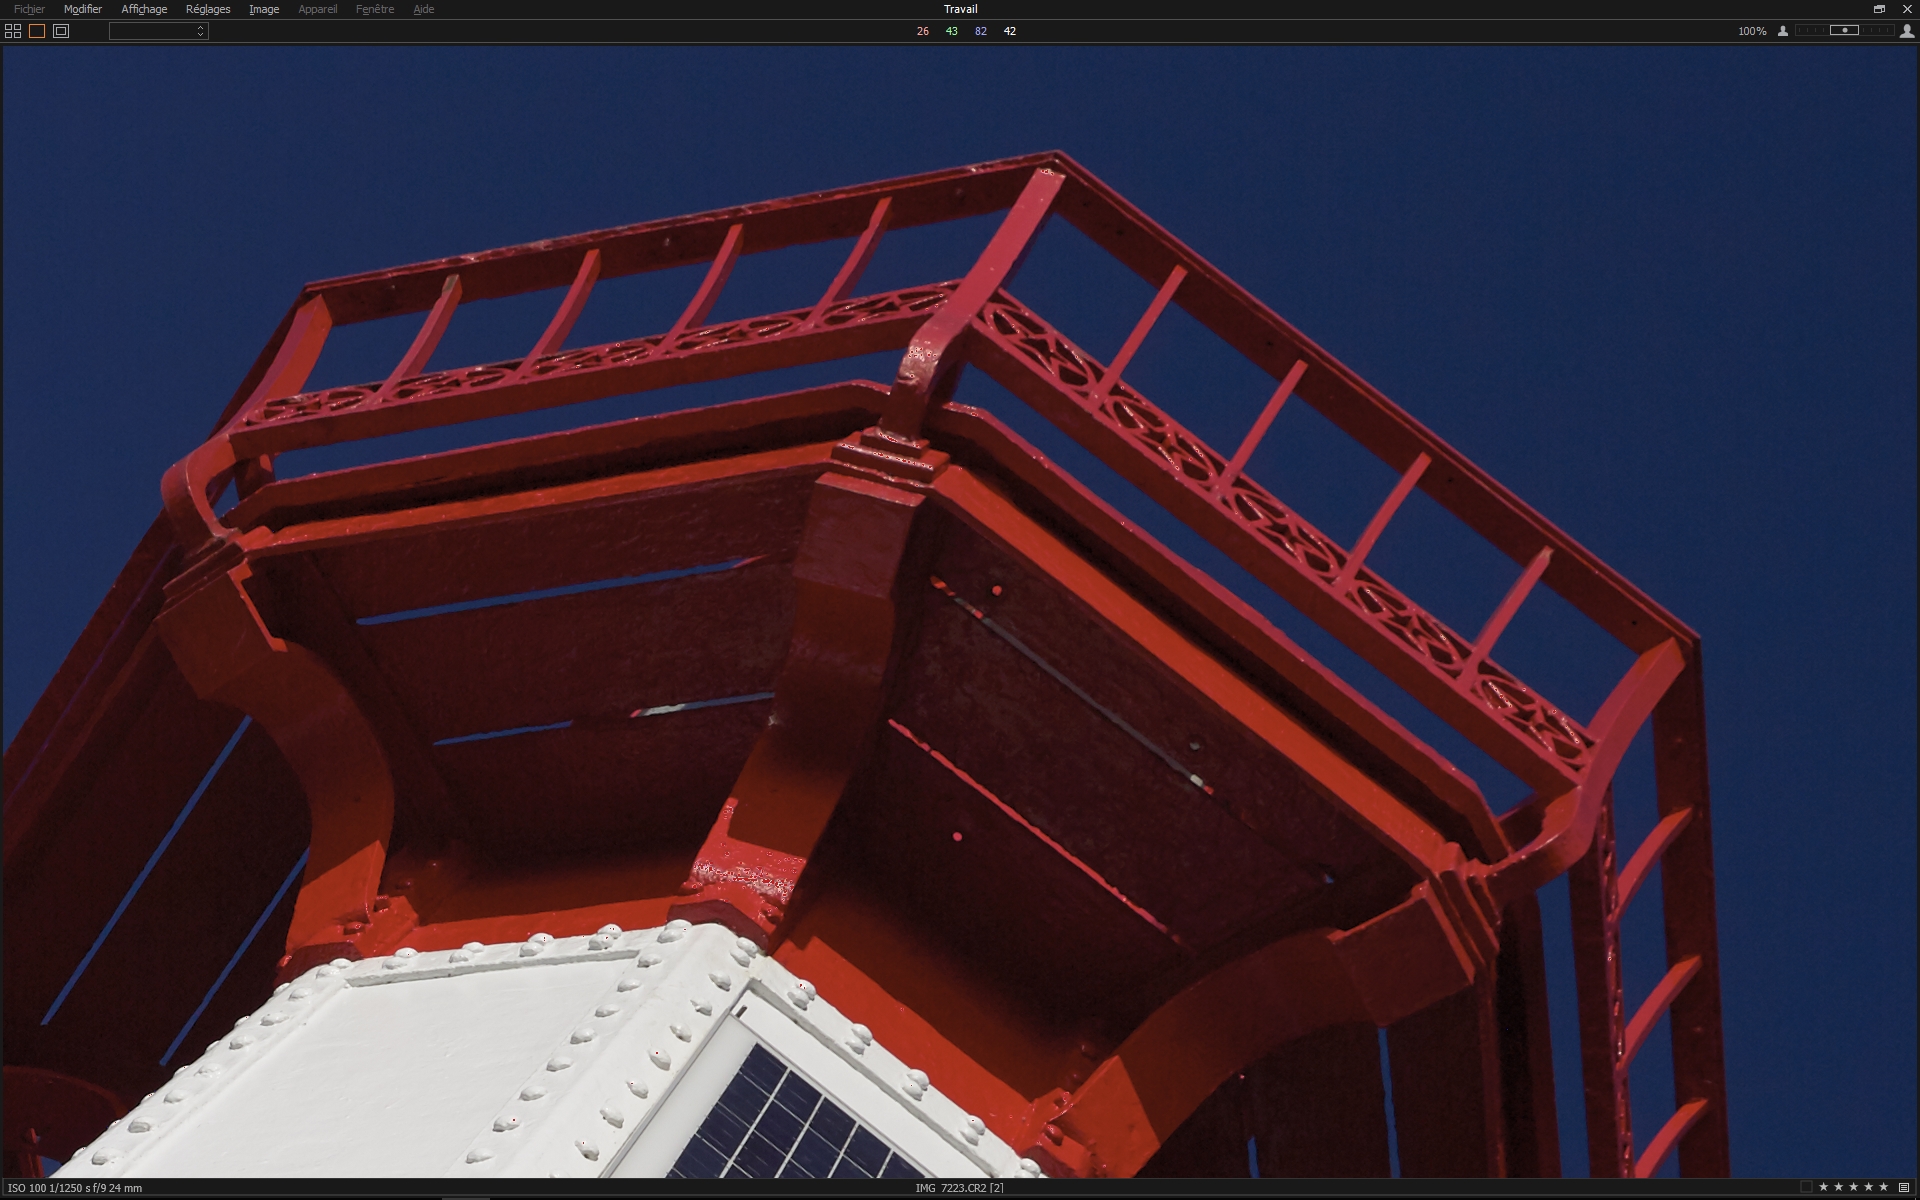Set rating to five stars

[x=1883, y=1187]
